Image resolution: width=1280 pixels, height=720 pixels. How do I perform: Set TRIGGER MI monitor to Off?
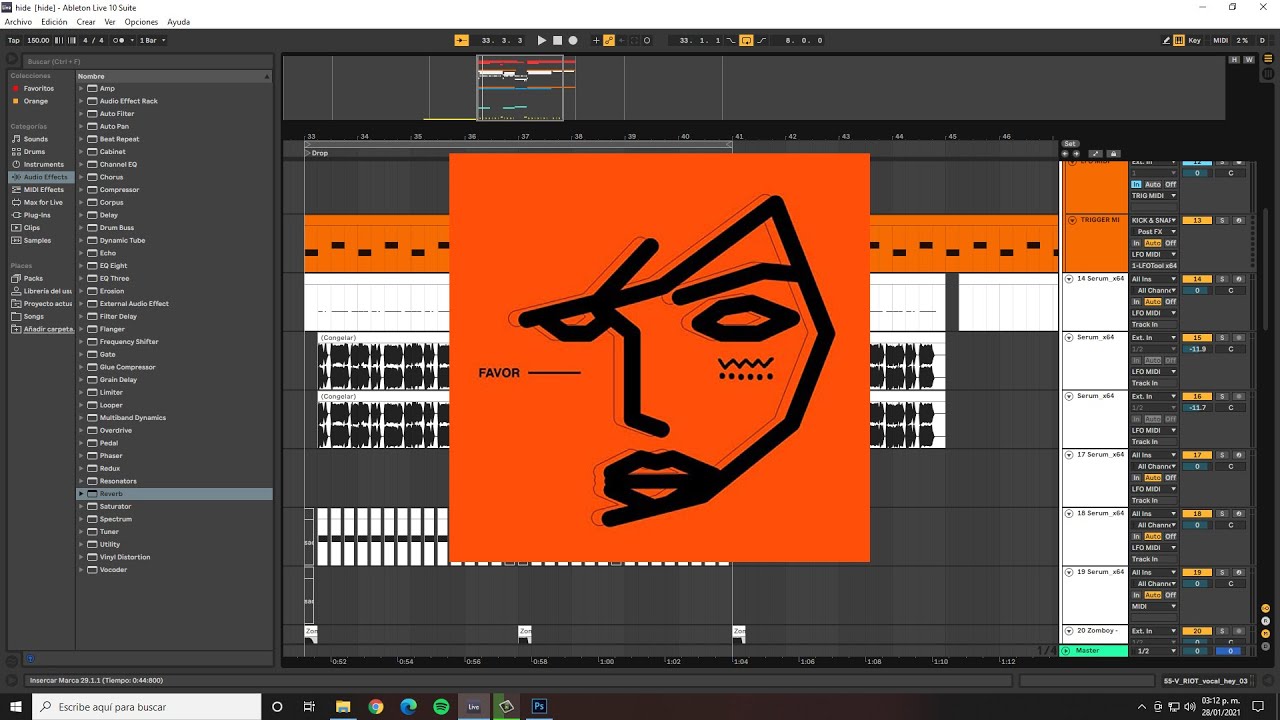tap(1171, 243)
